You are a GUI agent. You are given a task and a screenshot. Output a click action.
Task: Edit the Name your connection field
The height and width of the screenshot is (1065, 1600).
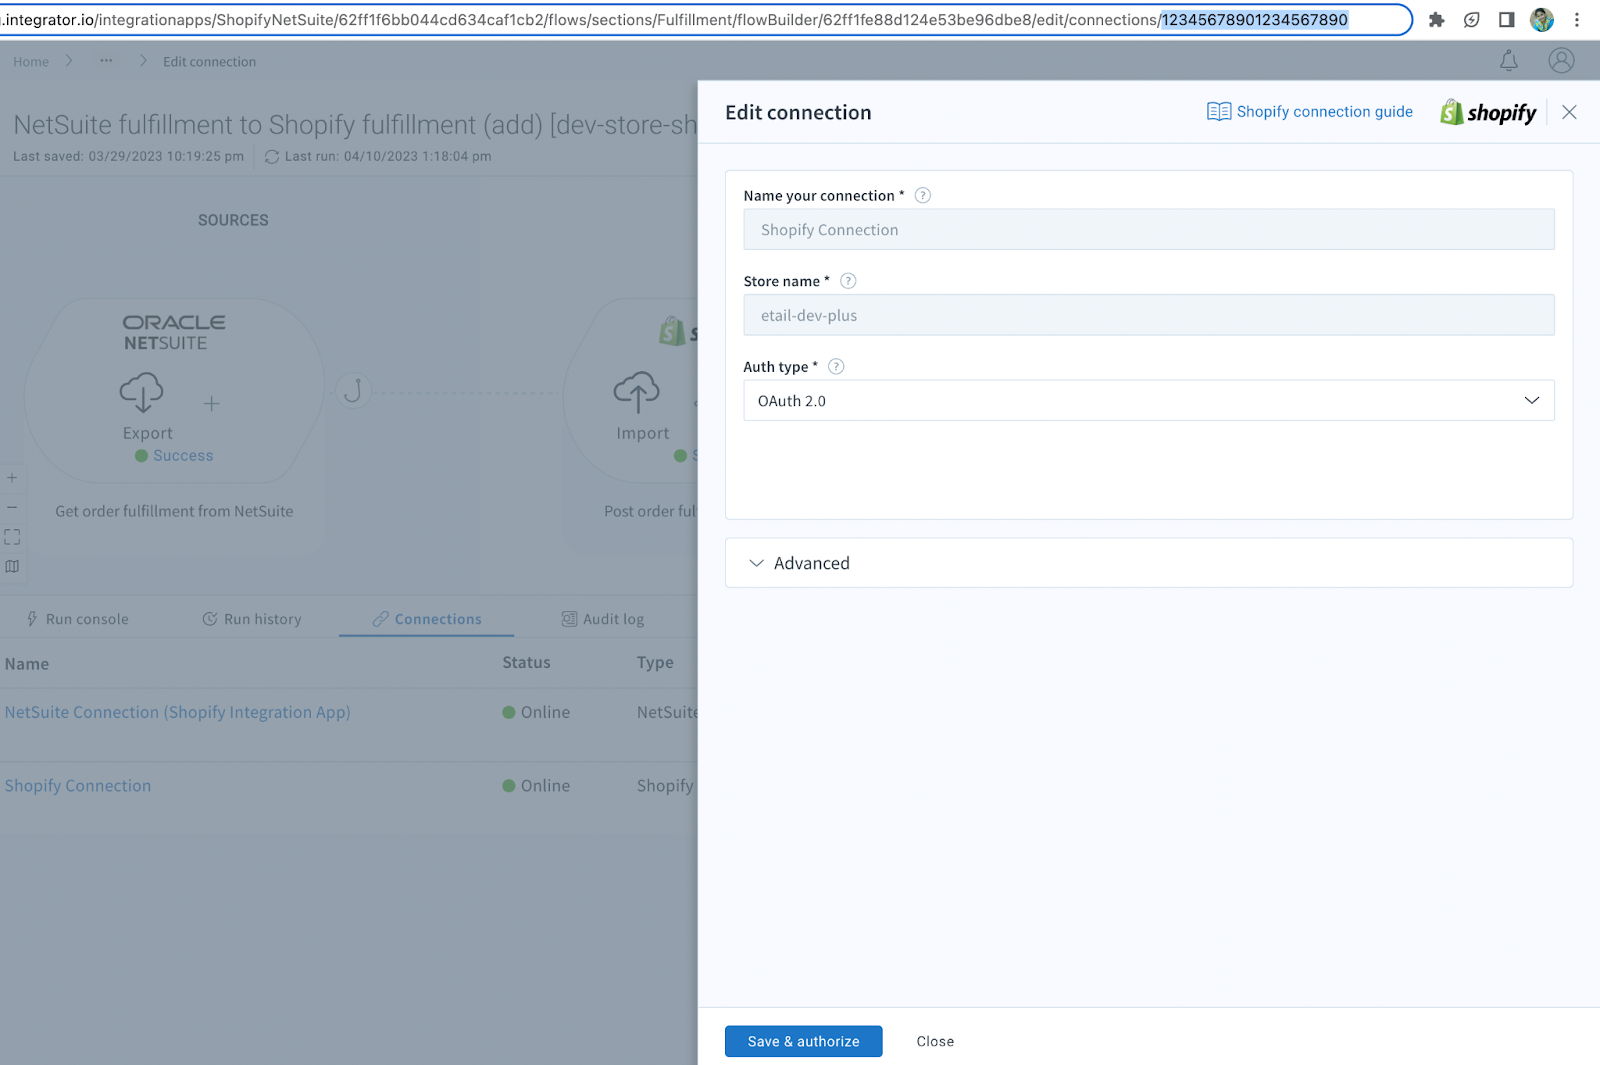pyautogui.click(x=1149, y=230)
